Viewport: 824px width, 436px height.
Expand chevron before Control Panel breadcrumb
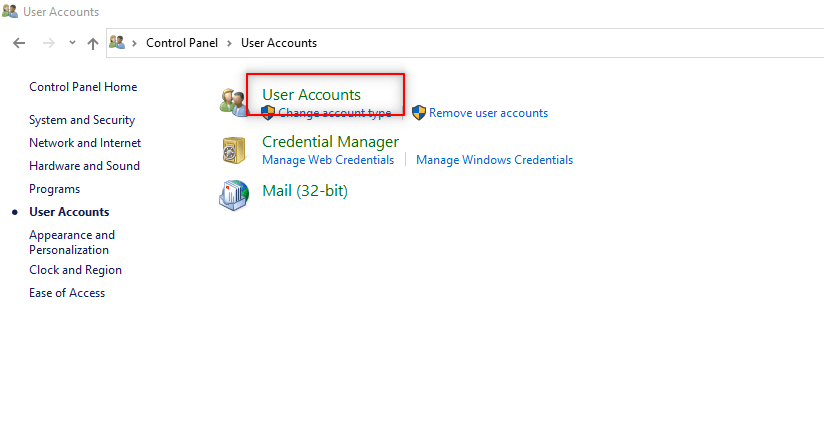click(x=135, y=43)
